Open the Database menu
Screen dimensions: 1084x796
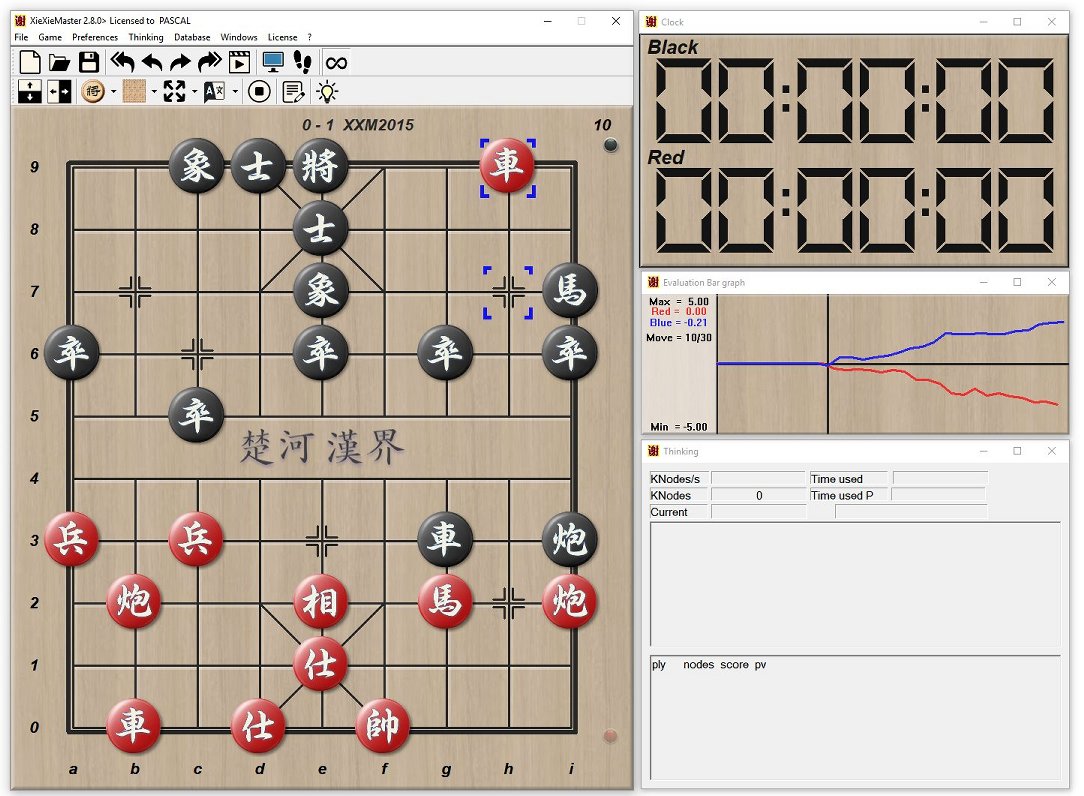tap(192, 37)
